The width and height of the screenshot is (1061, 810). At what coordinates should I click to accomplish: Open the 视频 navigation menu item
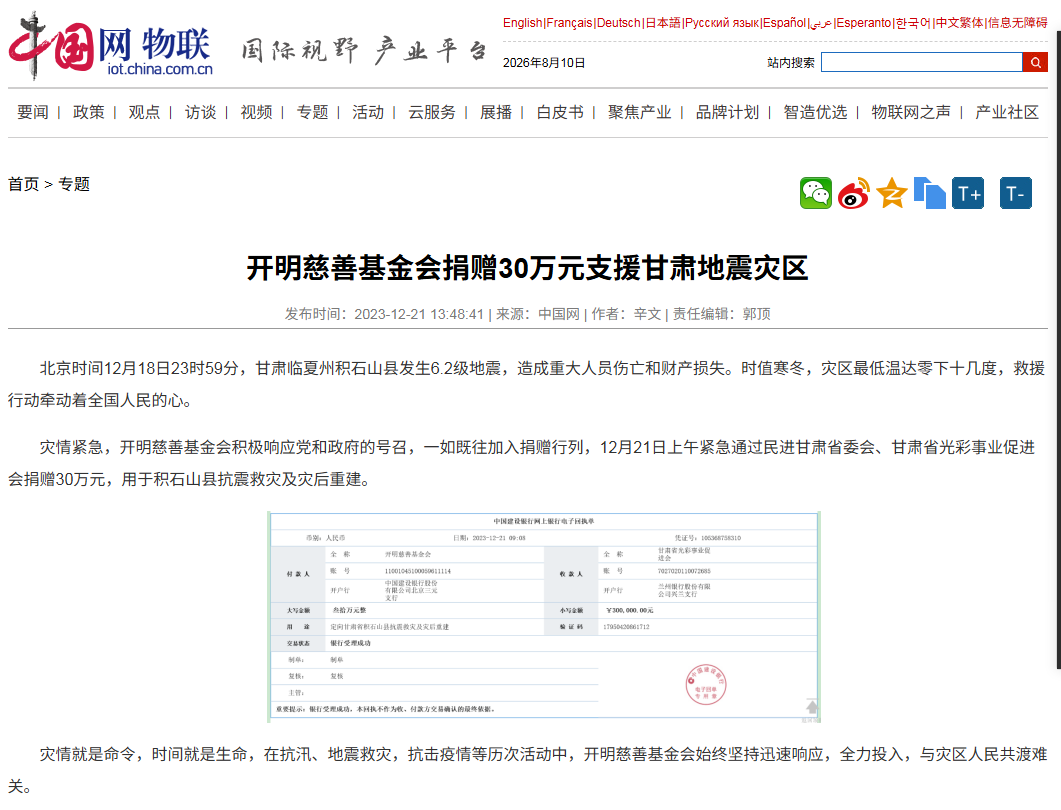(x=256, y=112)
